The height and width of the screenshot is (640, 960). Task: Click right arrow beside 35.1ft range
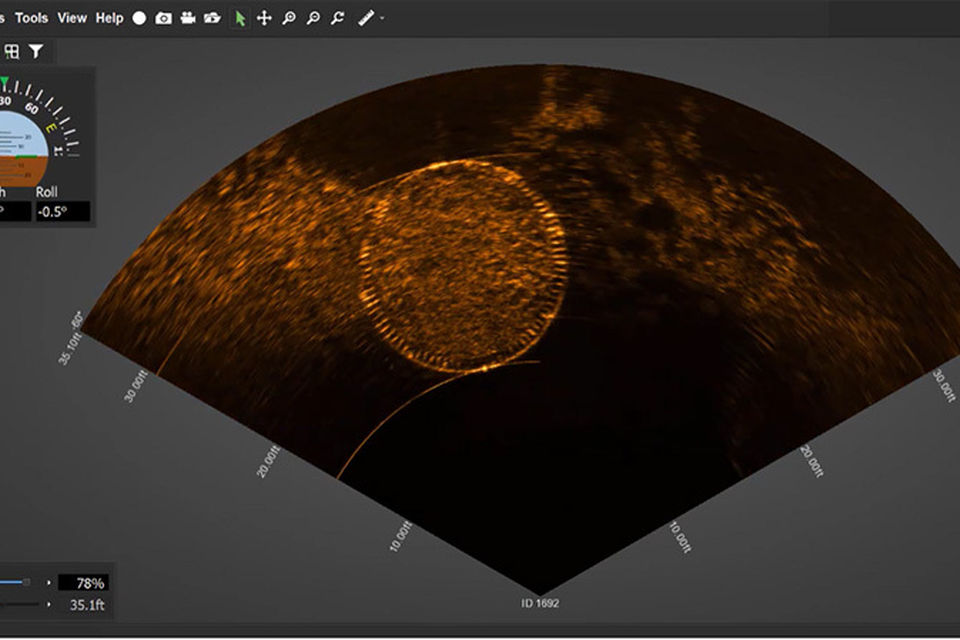pyautogui.click(x=48, y=604)
